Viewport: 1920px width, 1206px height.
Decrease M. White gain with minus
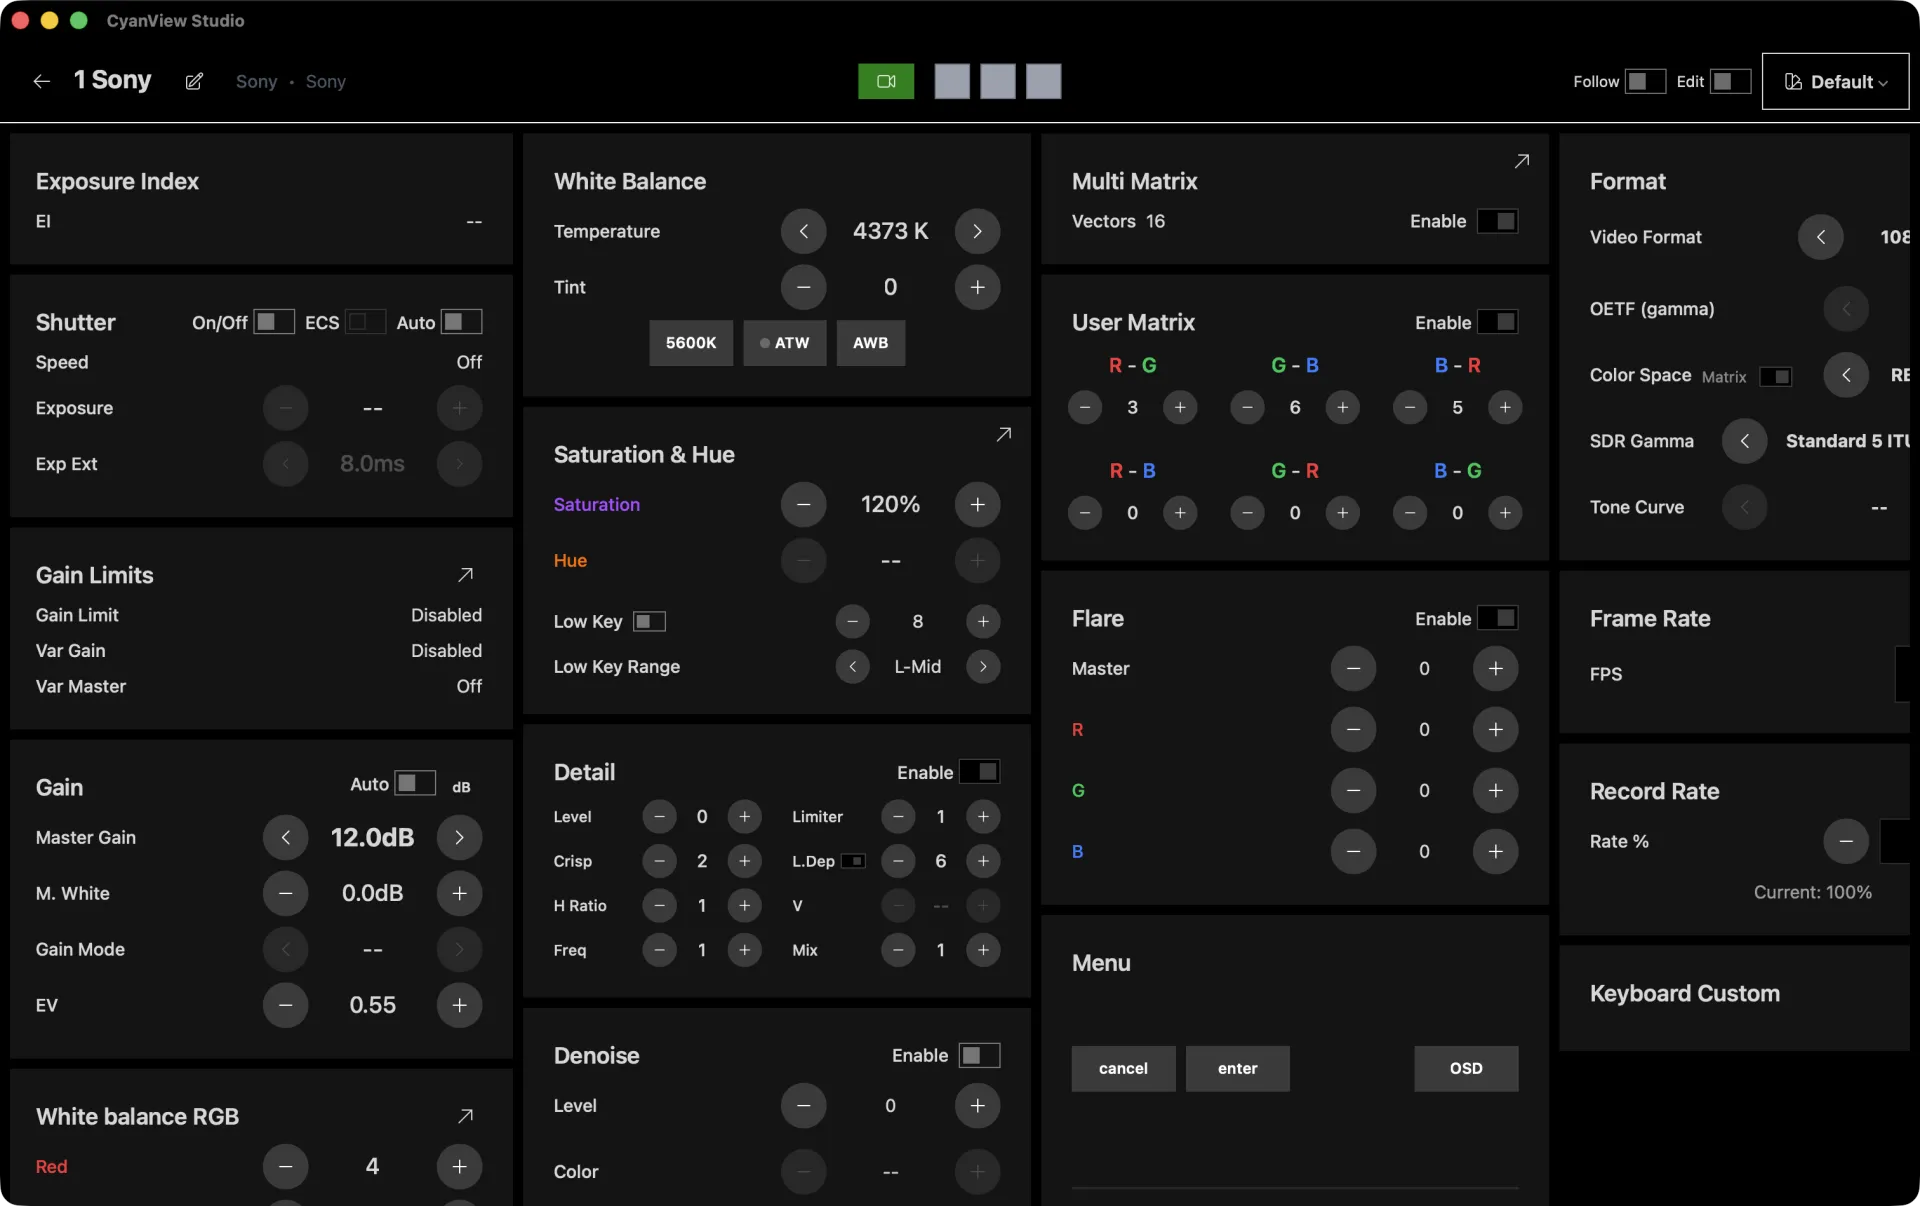pos(285,893)
